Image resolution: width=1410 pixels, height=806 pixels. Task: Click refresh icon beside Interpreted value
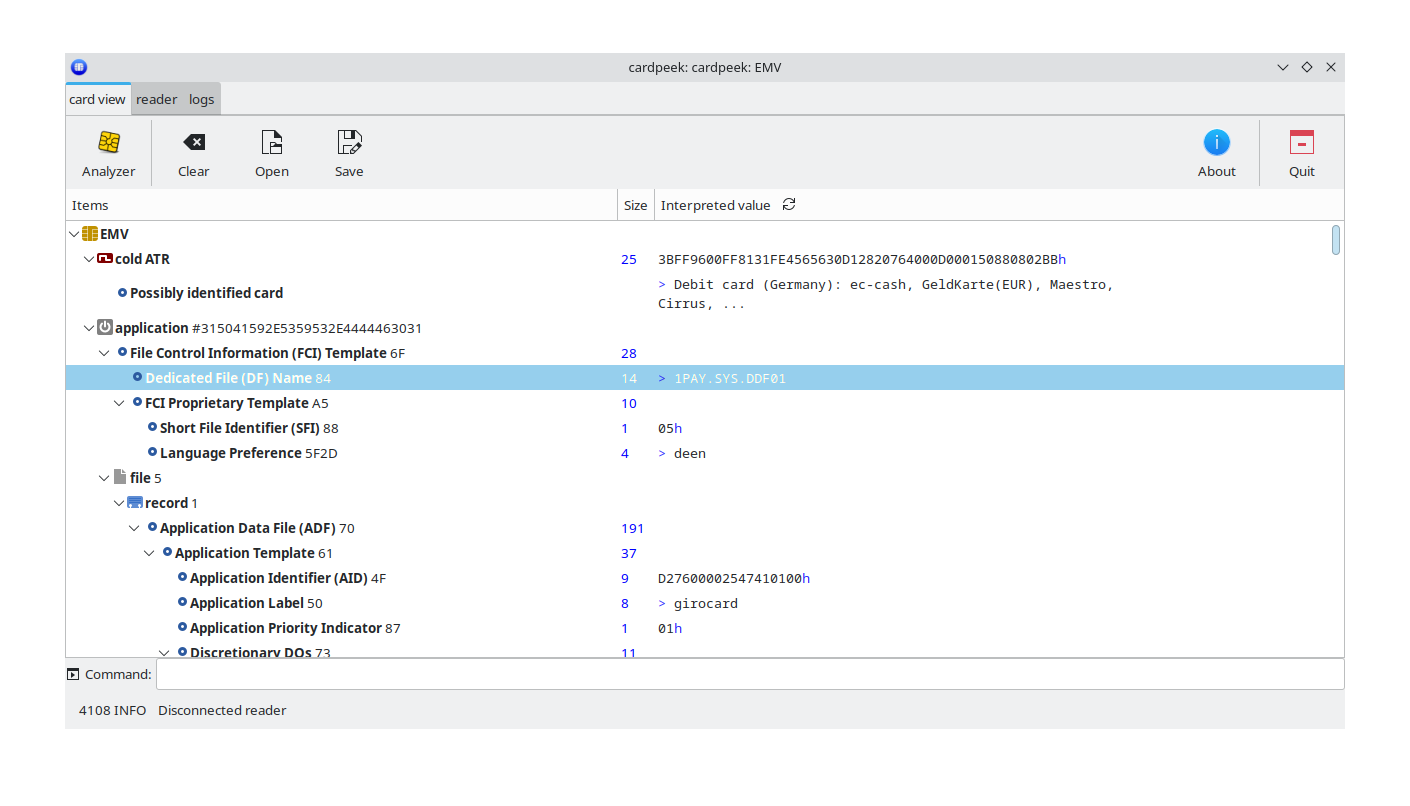click(x=789, y=204)
